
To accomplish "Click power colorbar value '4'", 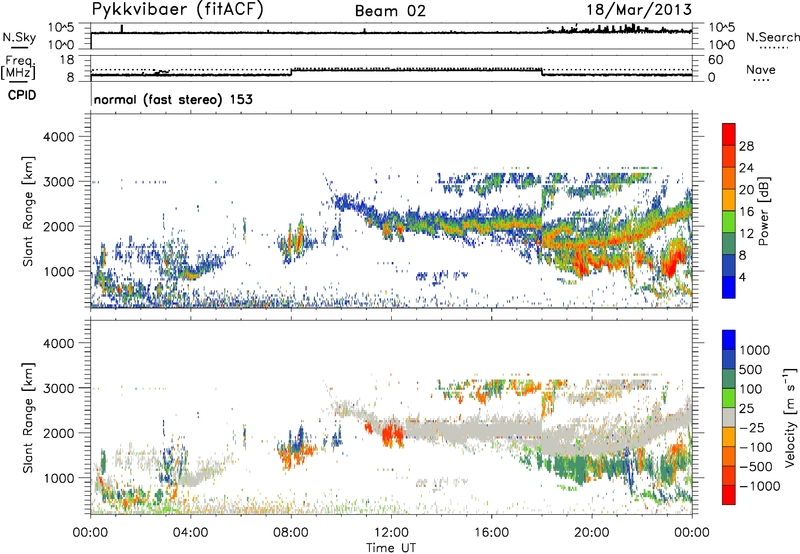I will 742,277.
